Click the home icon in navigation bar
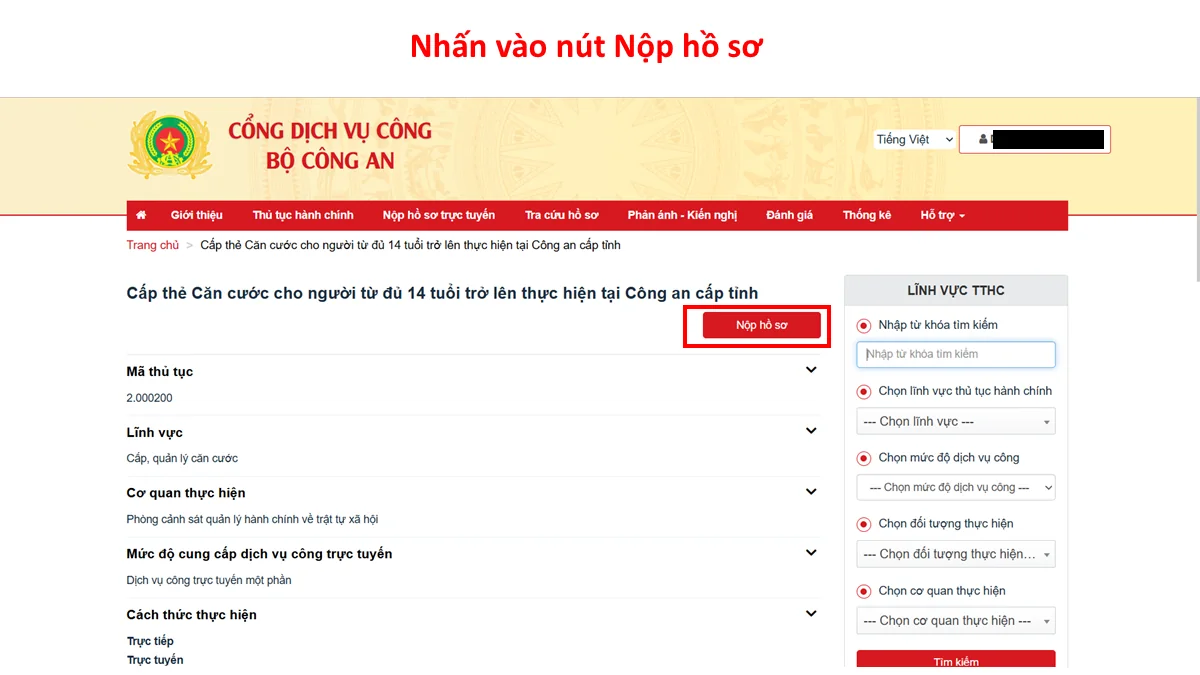1200x675 pixels. tap(141, 215)
